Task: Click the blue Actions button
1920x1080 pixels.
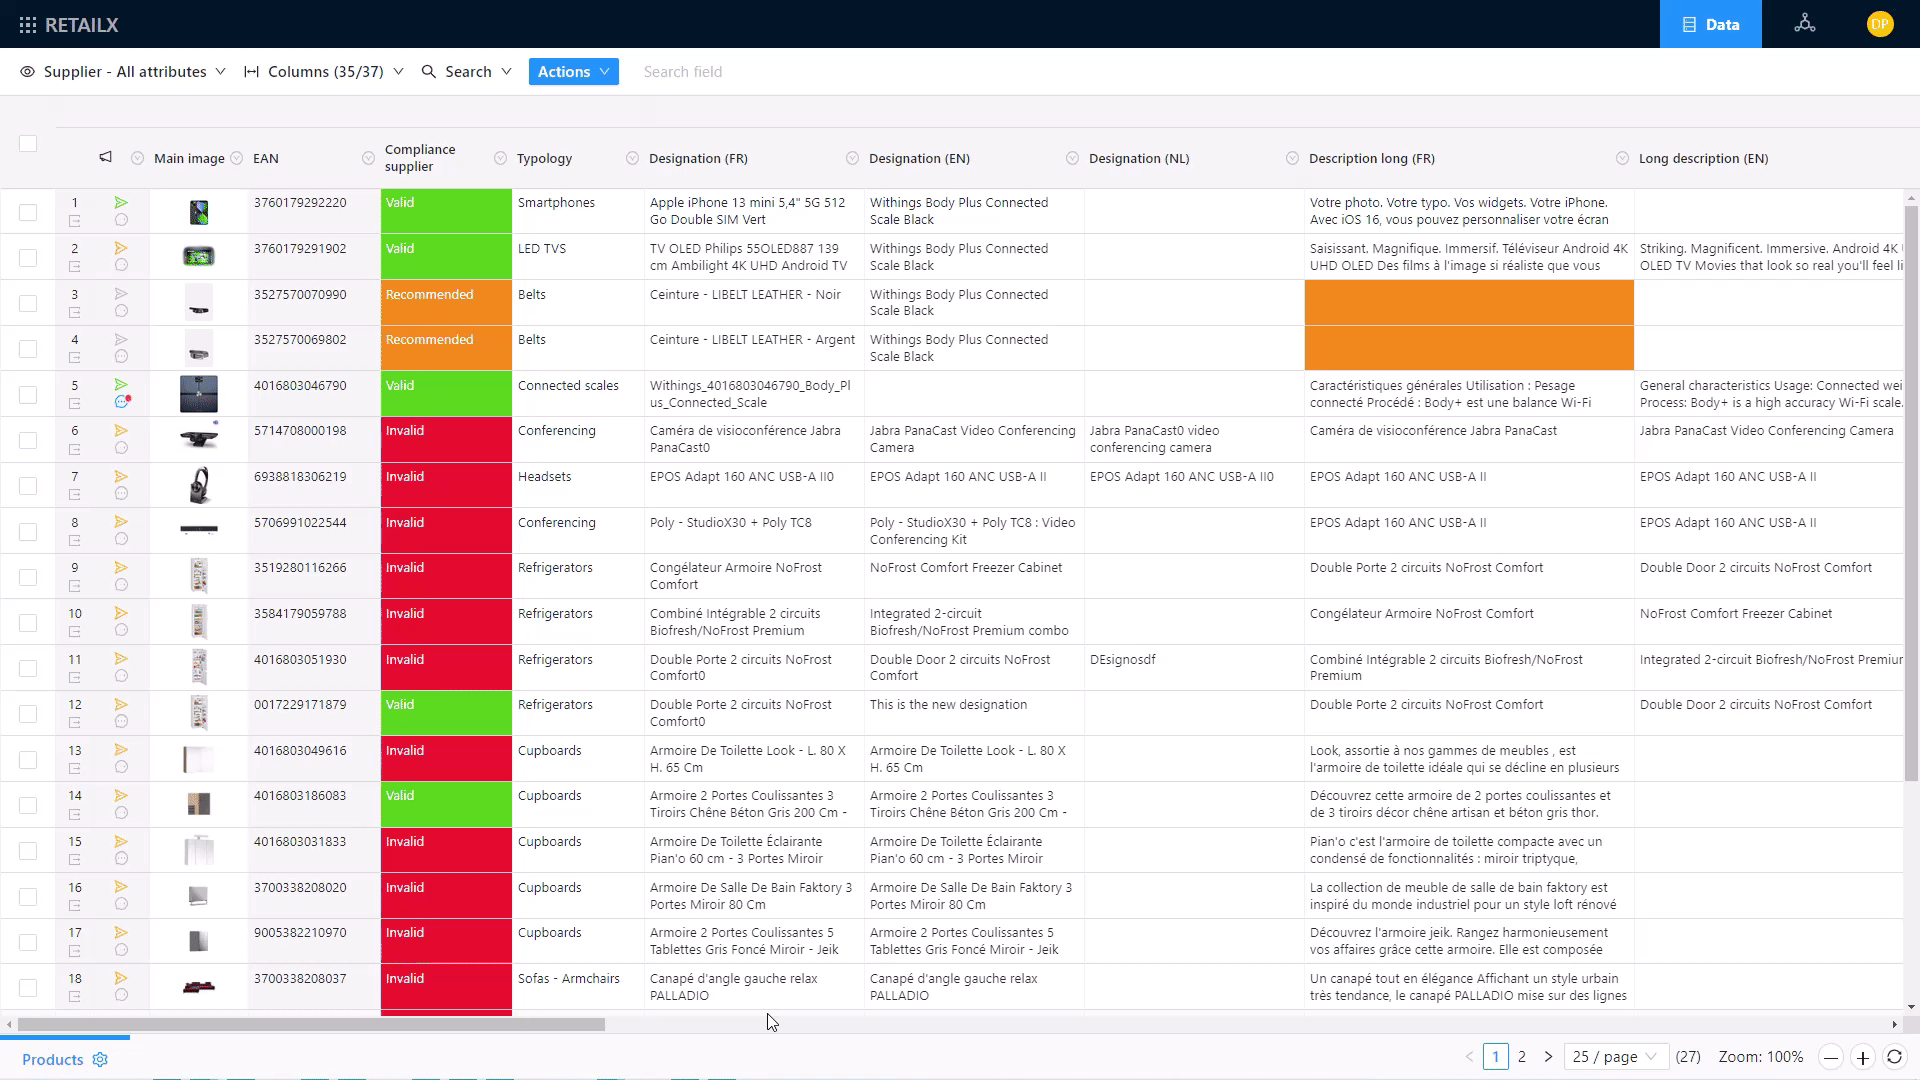Action: pos(573,72)
